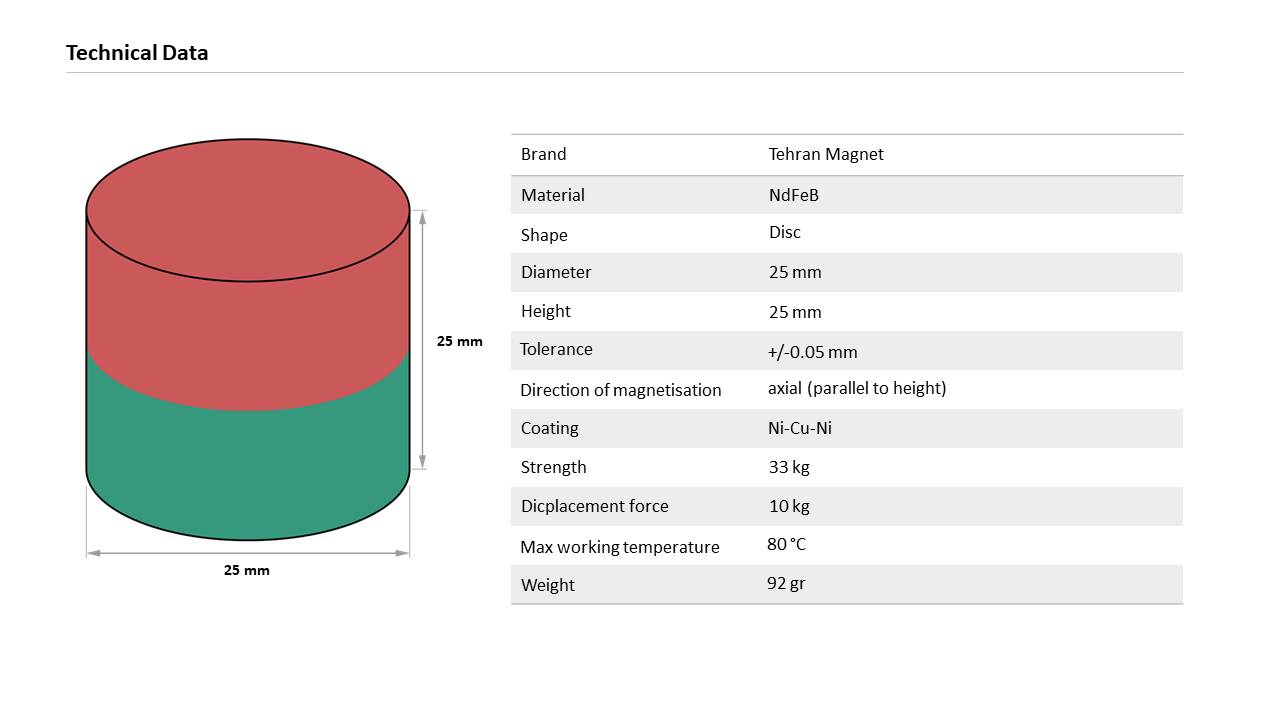
Task: Click the Dicplacement force row label
Action: tap(594, 506)
